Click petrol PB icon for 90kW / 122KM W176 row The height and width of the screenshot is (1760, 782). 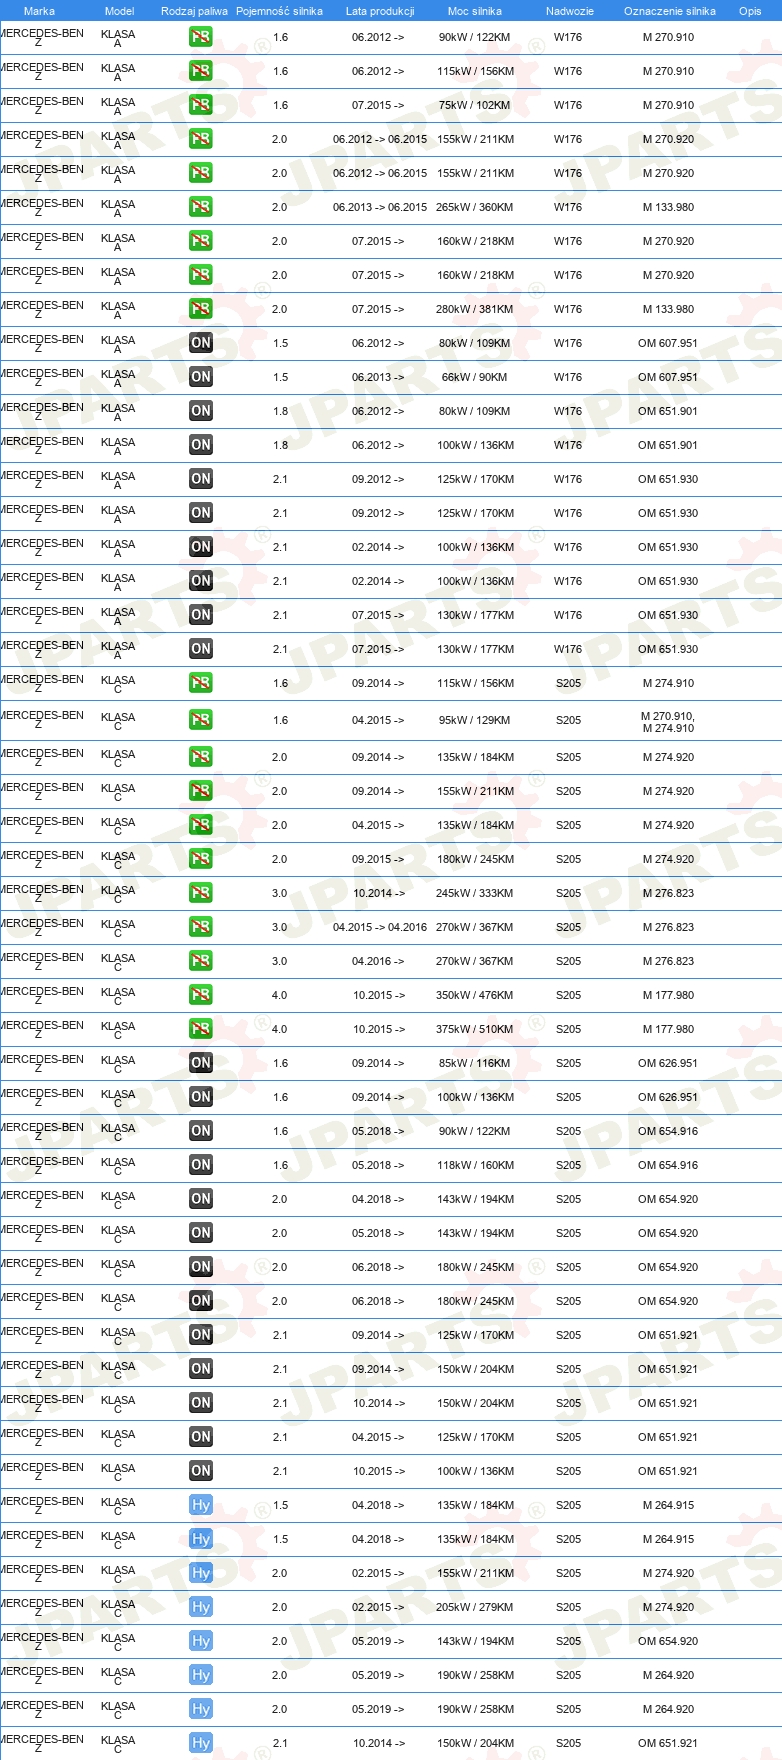[201, 37]
